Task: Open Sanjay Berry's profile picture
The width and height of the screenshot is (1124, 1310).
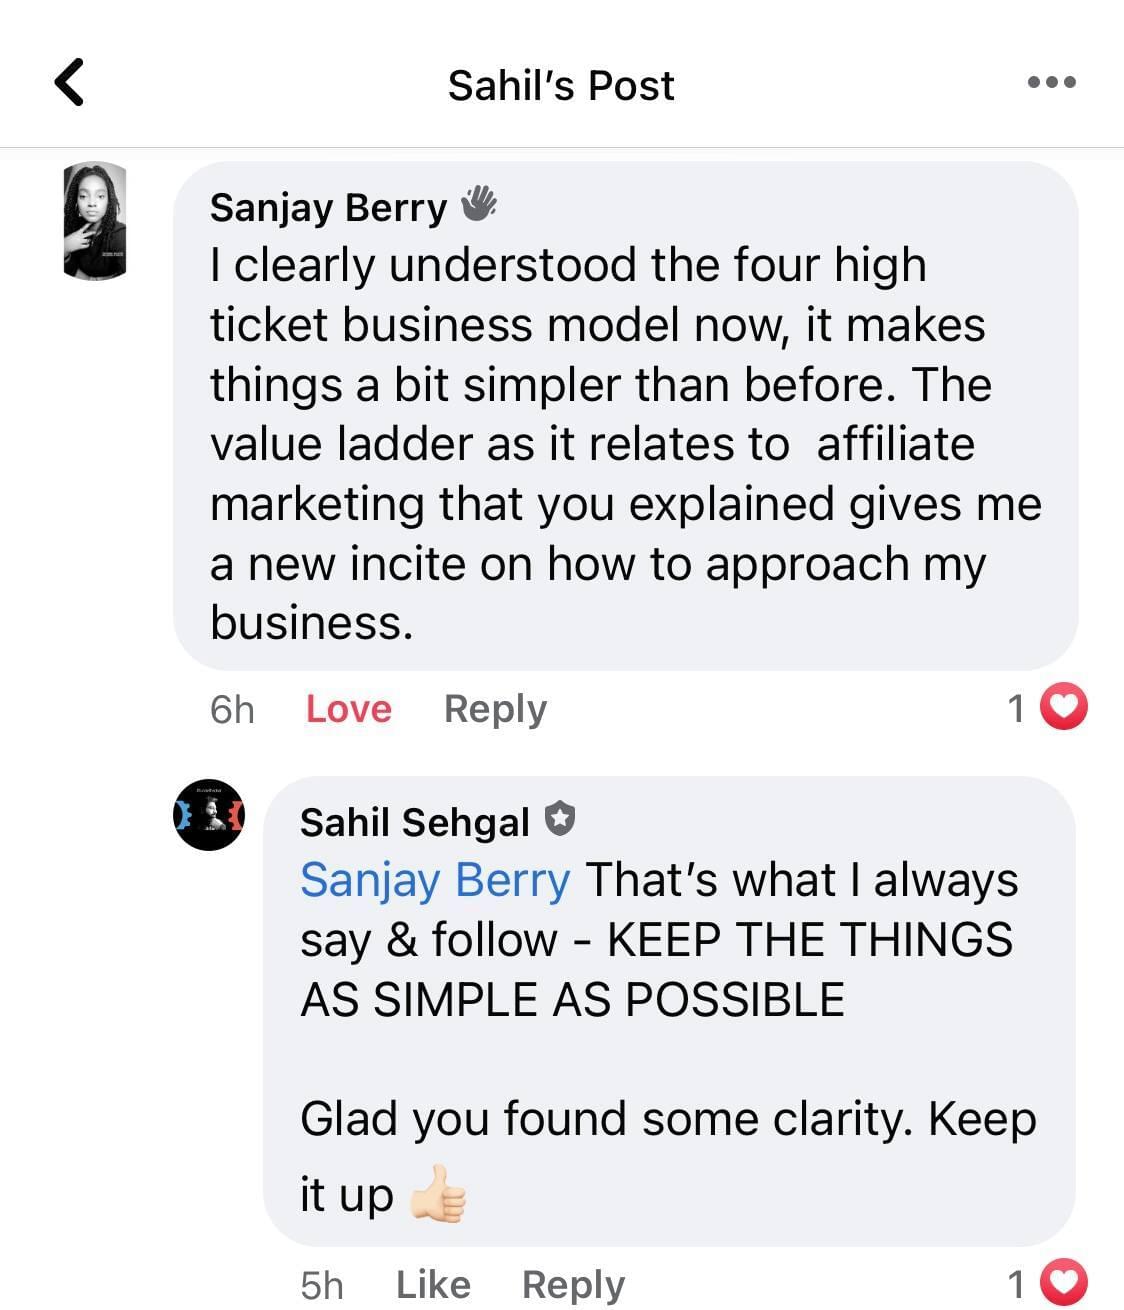Action: click(94, 220)
